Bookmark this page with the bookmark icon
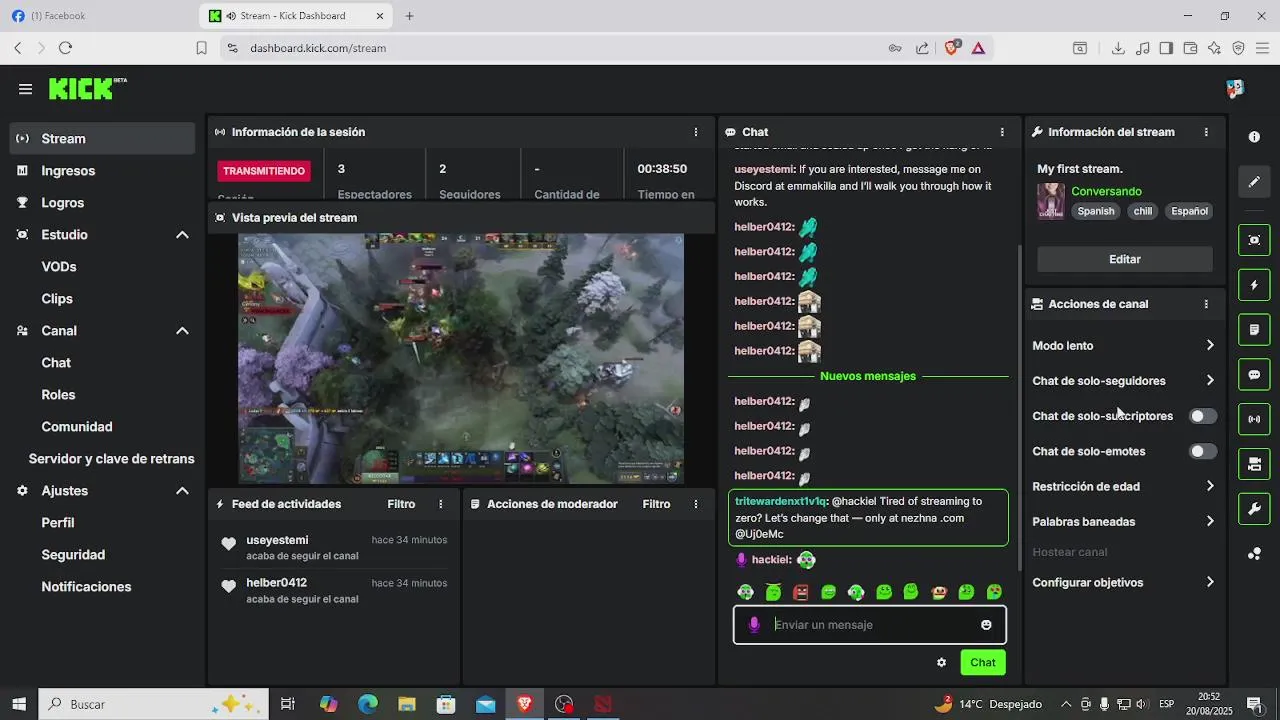The height and width of the screenshot is (720, 1280). point(201,48)
